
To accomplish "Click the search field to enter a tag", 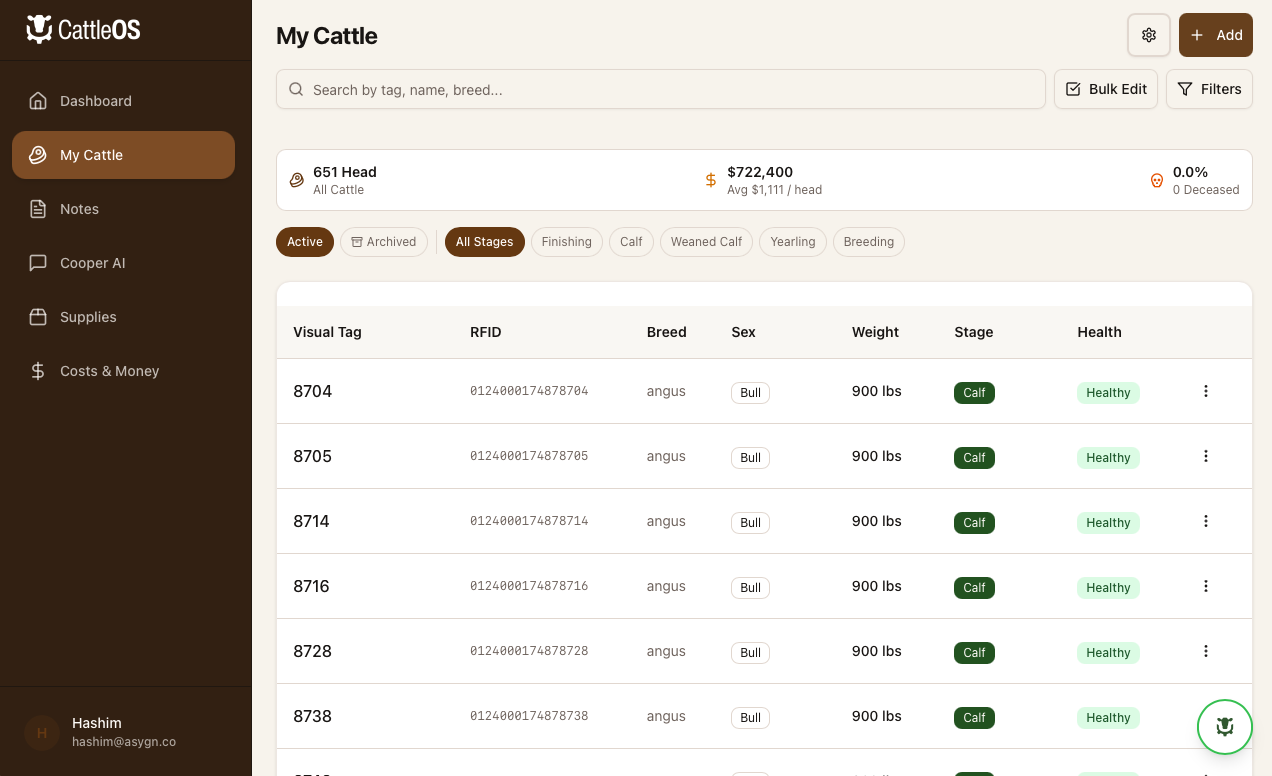I will 660,89.
